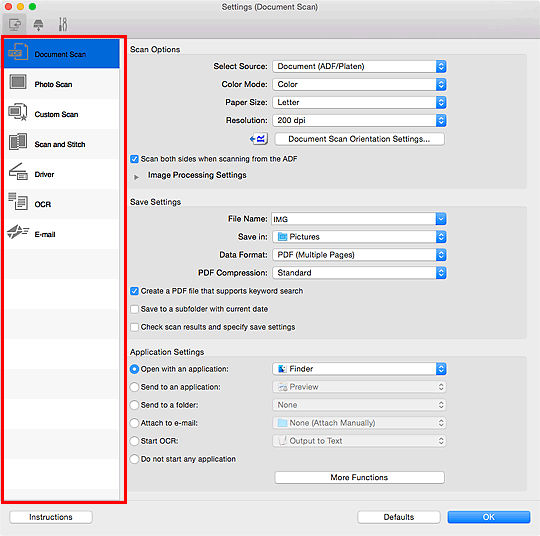Open the Resolution dropdown
Screen dimensions: 540x536
pyautogui.click(x=359, y=120)
